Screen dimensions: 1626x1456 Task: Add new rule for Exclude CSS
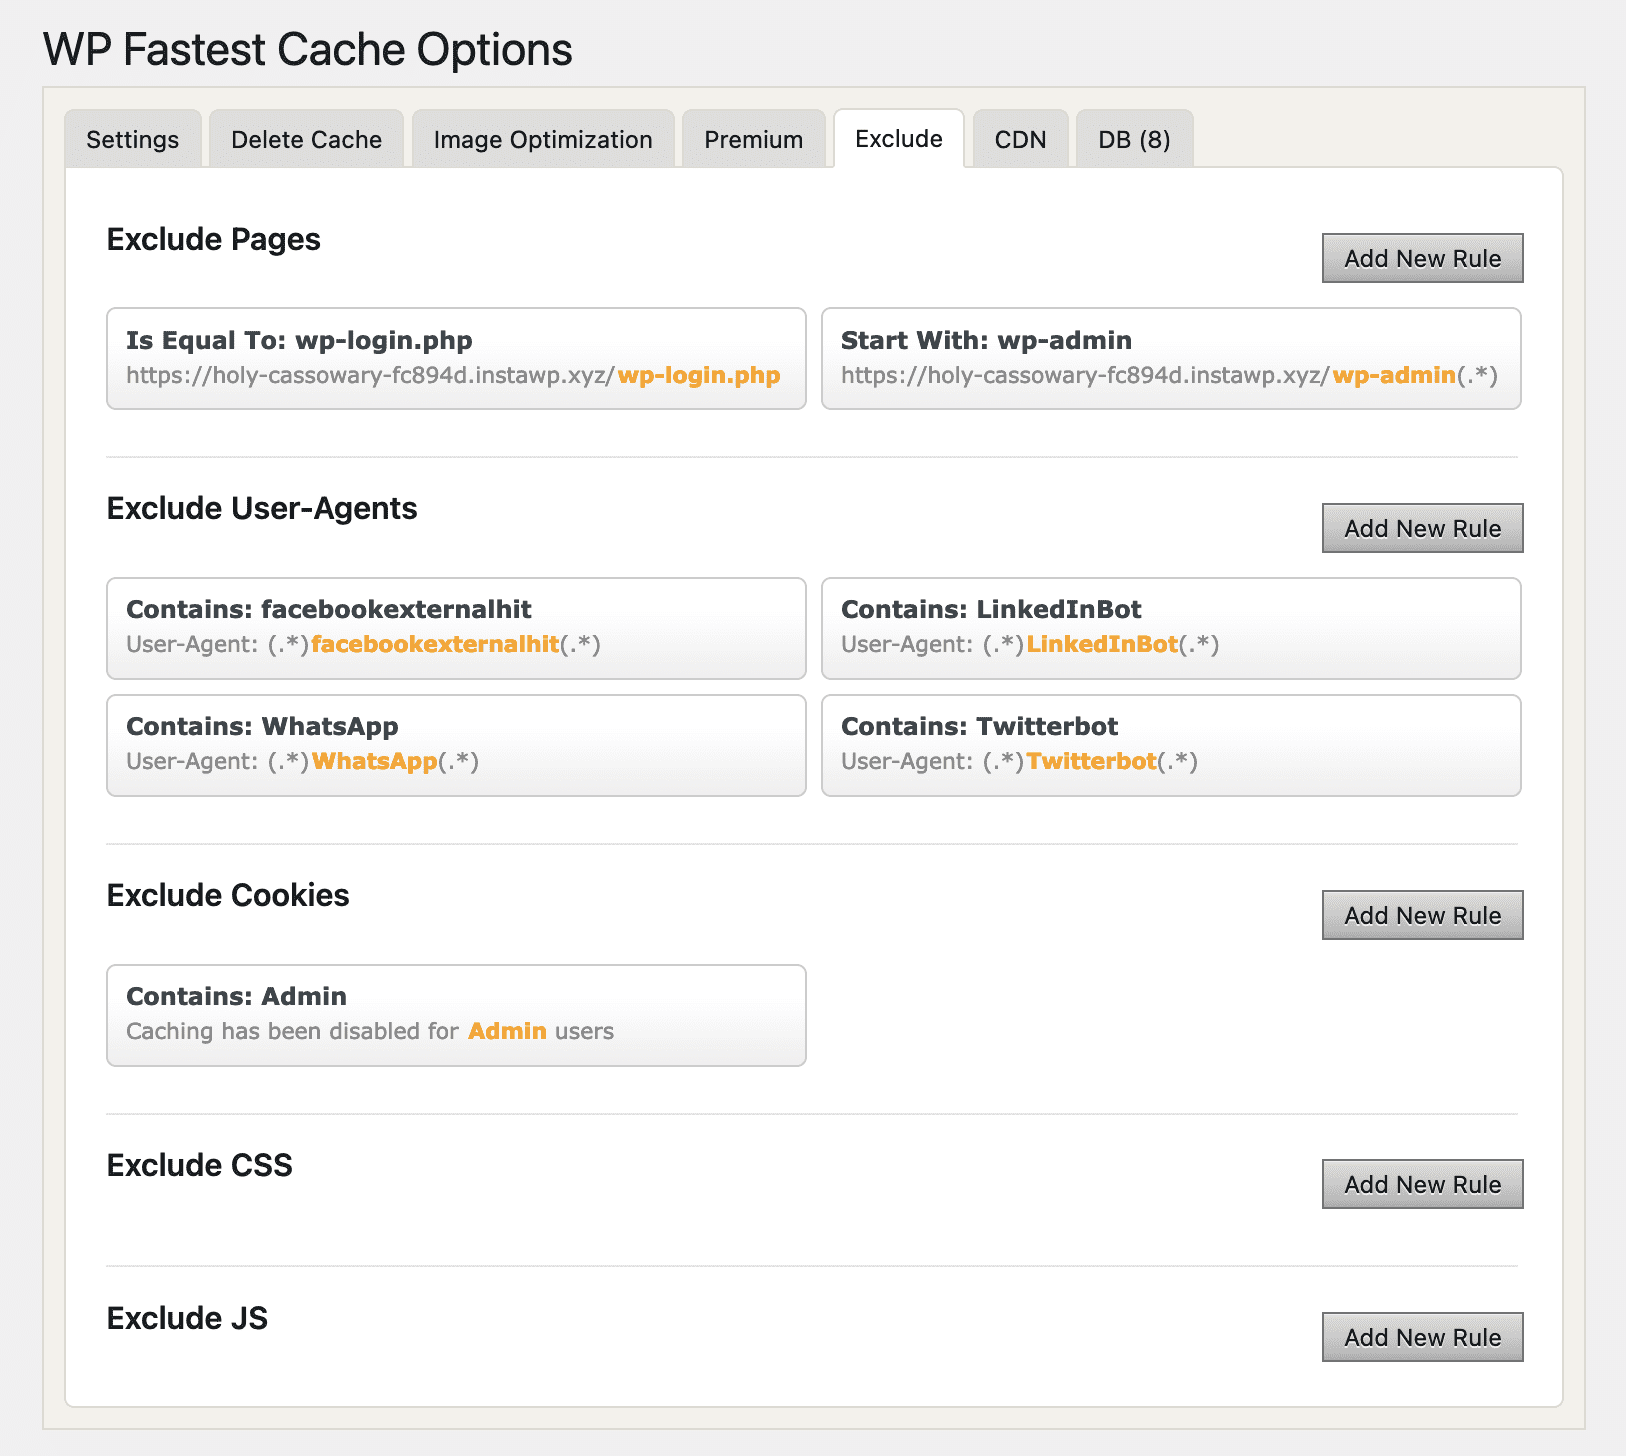[x=1422, y=1184]
